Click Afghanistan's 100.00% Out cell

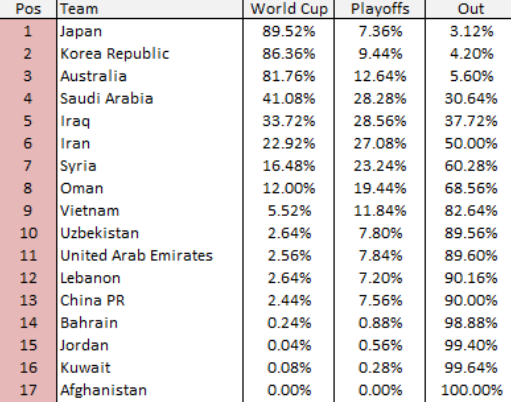(468, 390)
